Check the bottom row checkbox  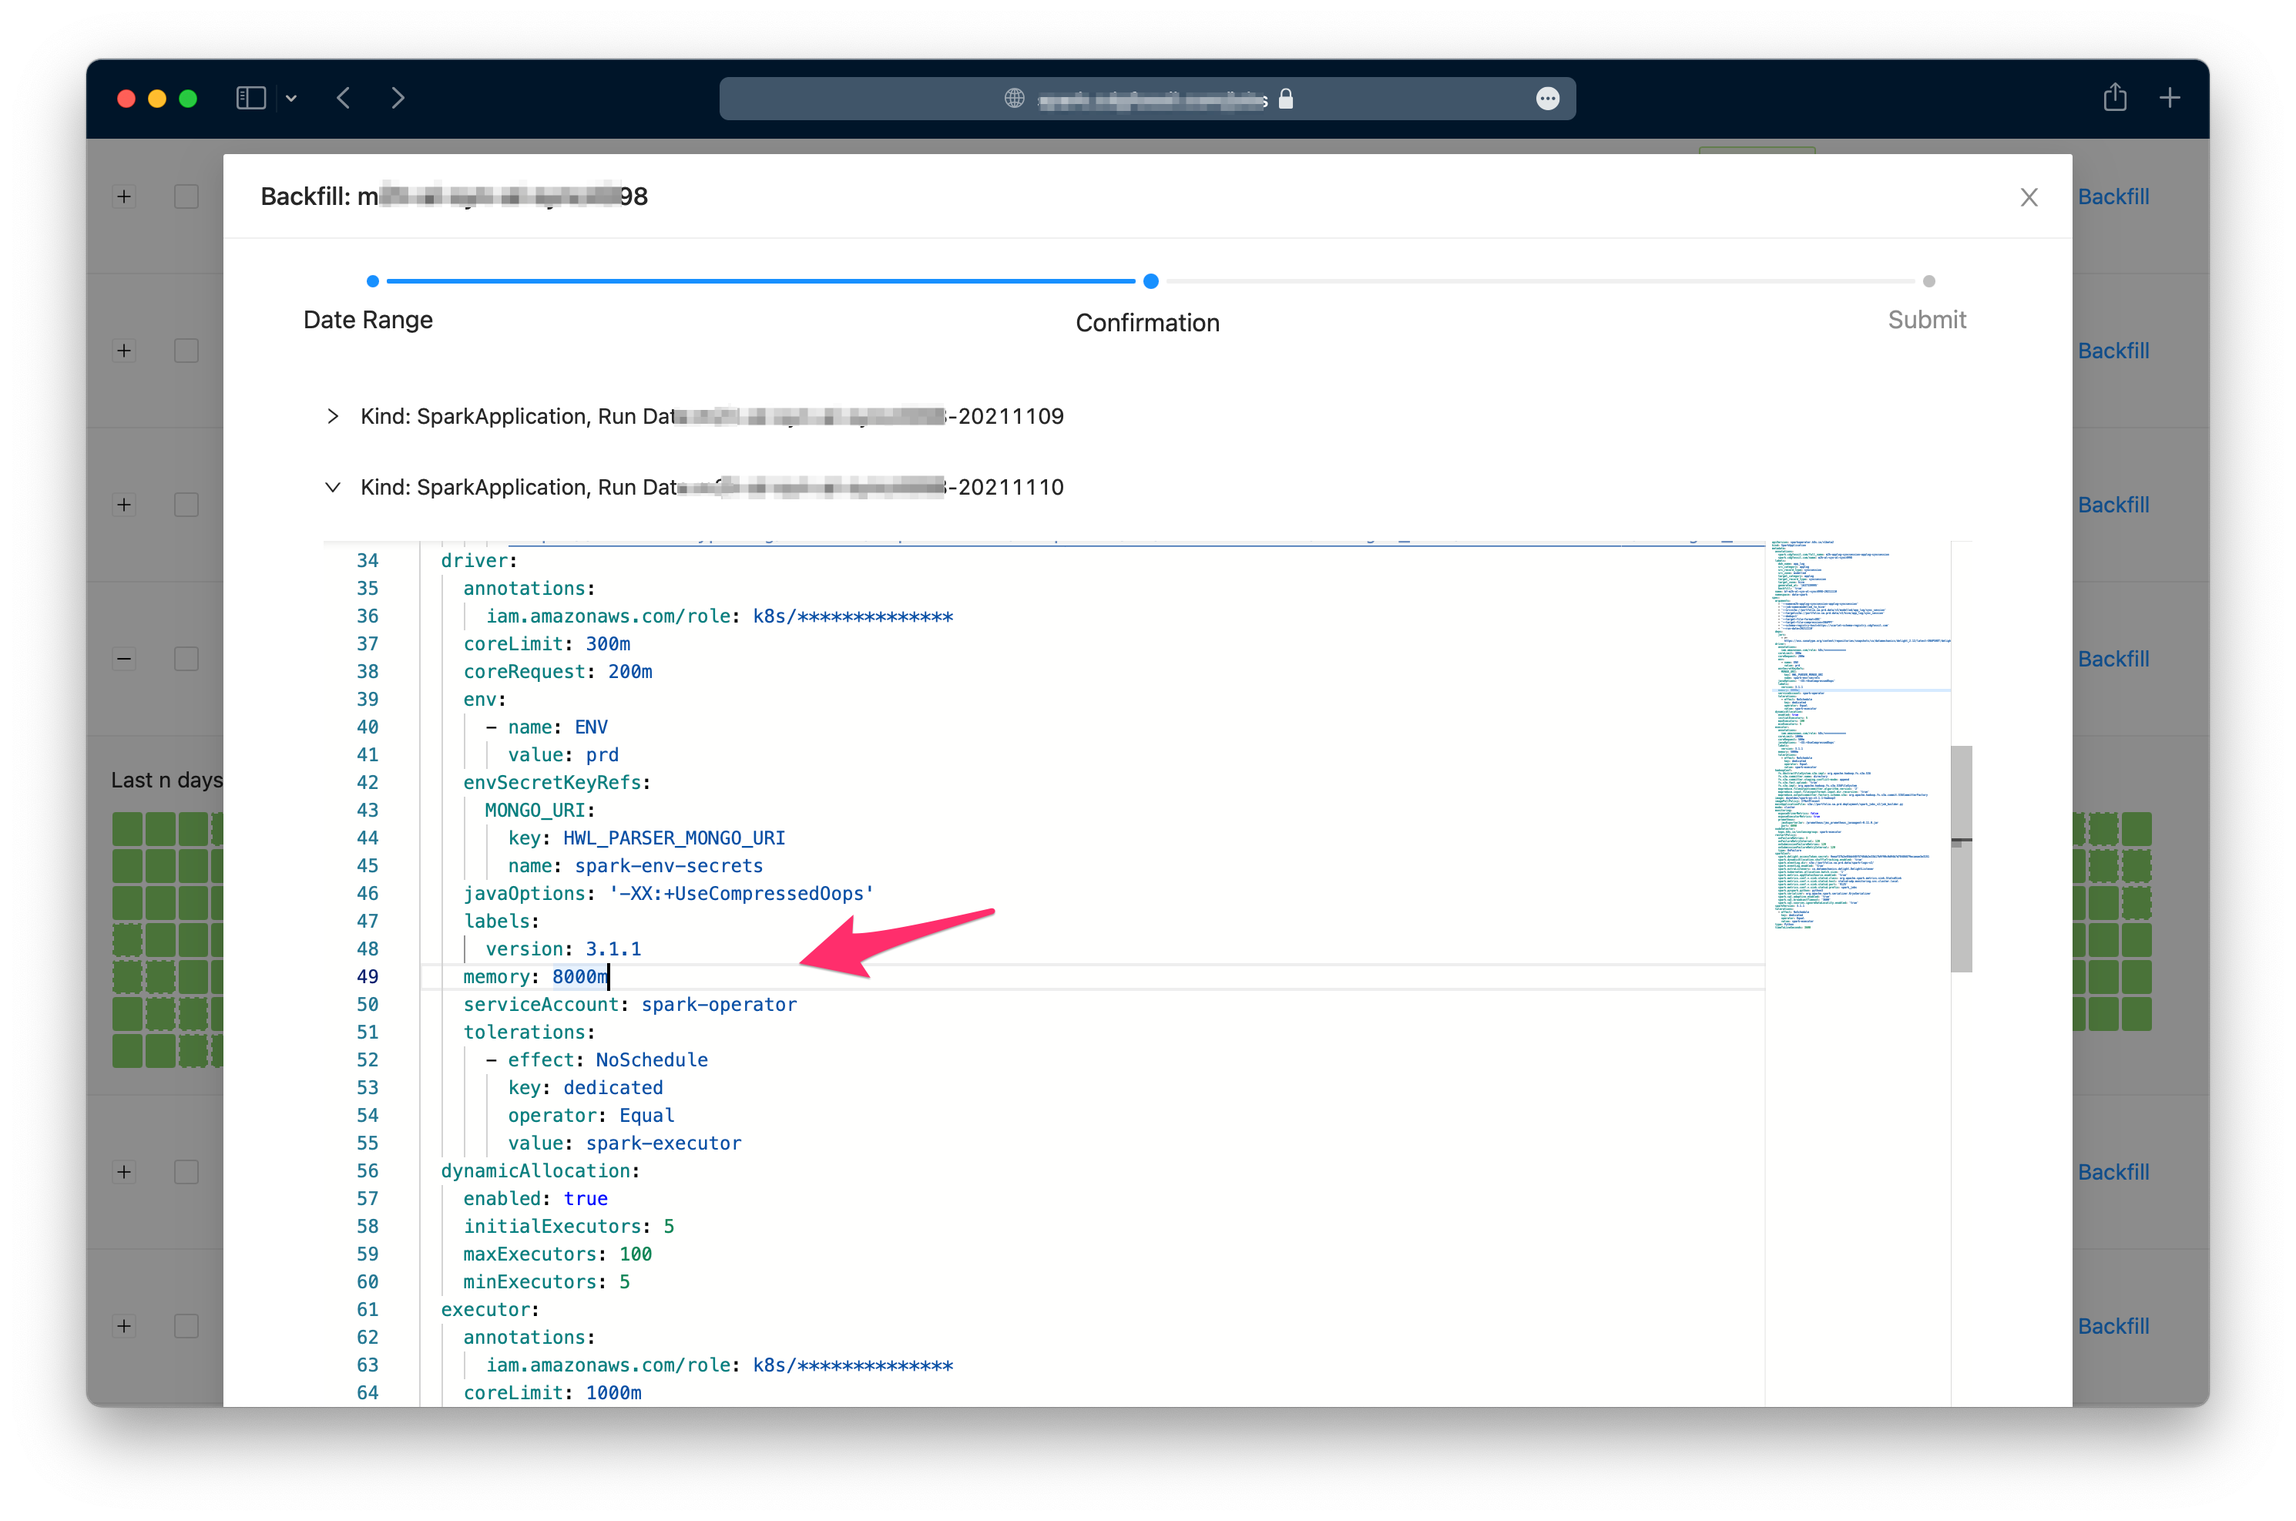pyautogui.click(x=186, y=1325)
